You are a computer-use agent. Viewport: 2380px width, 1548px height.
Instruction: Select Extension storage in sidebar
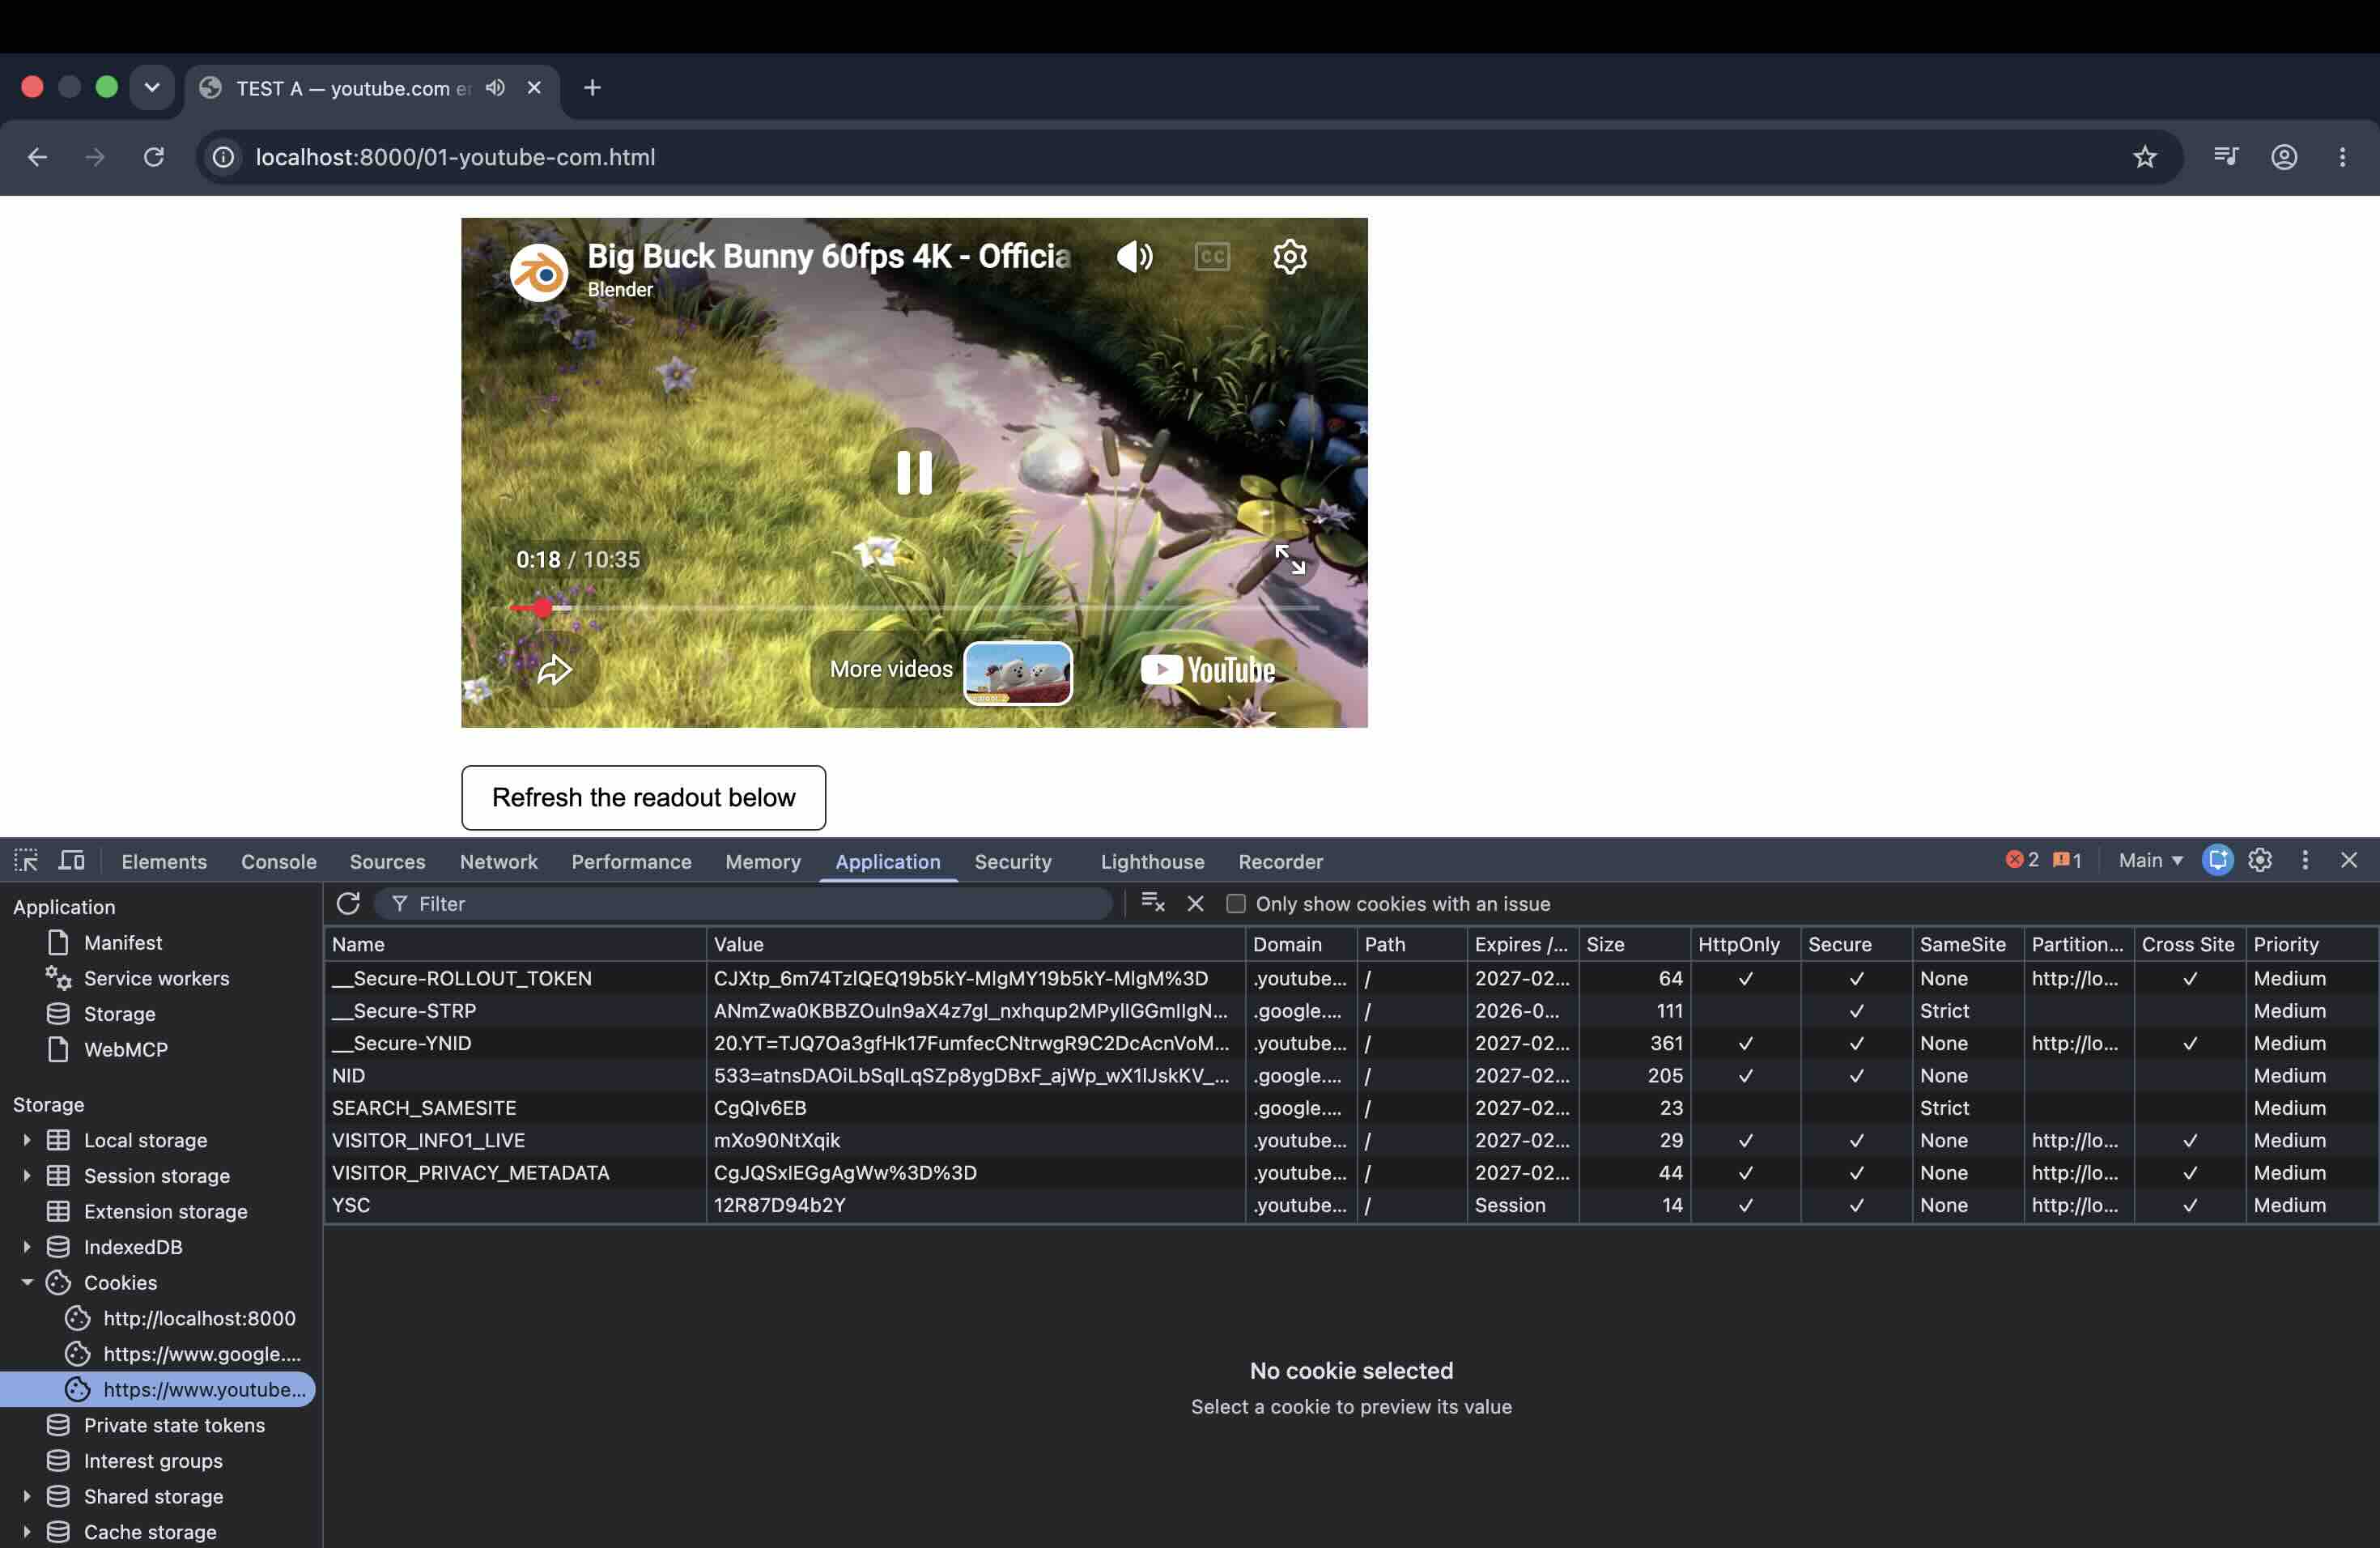[165, 1211]
